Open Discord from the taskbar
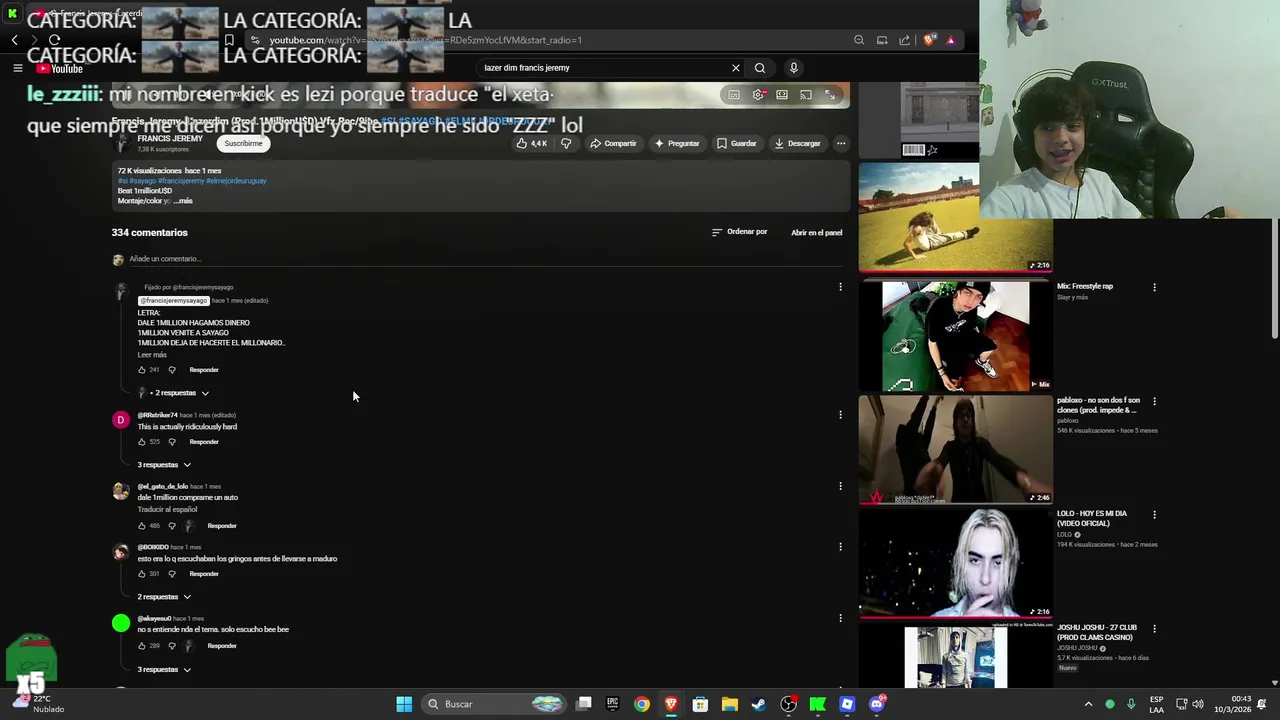1280x720 pixels. click(x=877, y=704)
